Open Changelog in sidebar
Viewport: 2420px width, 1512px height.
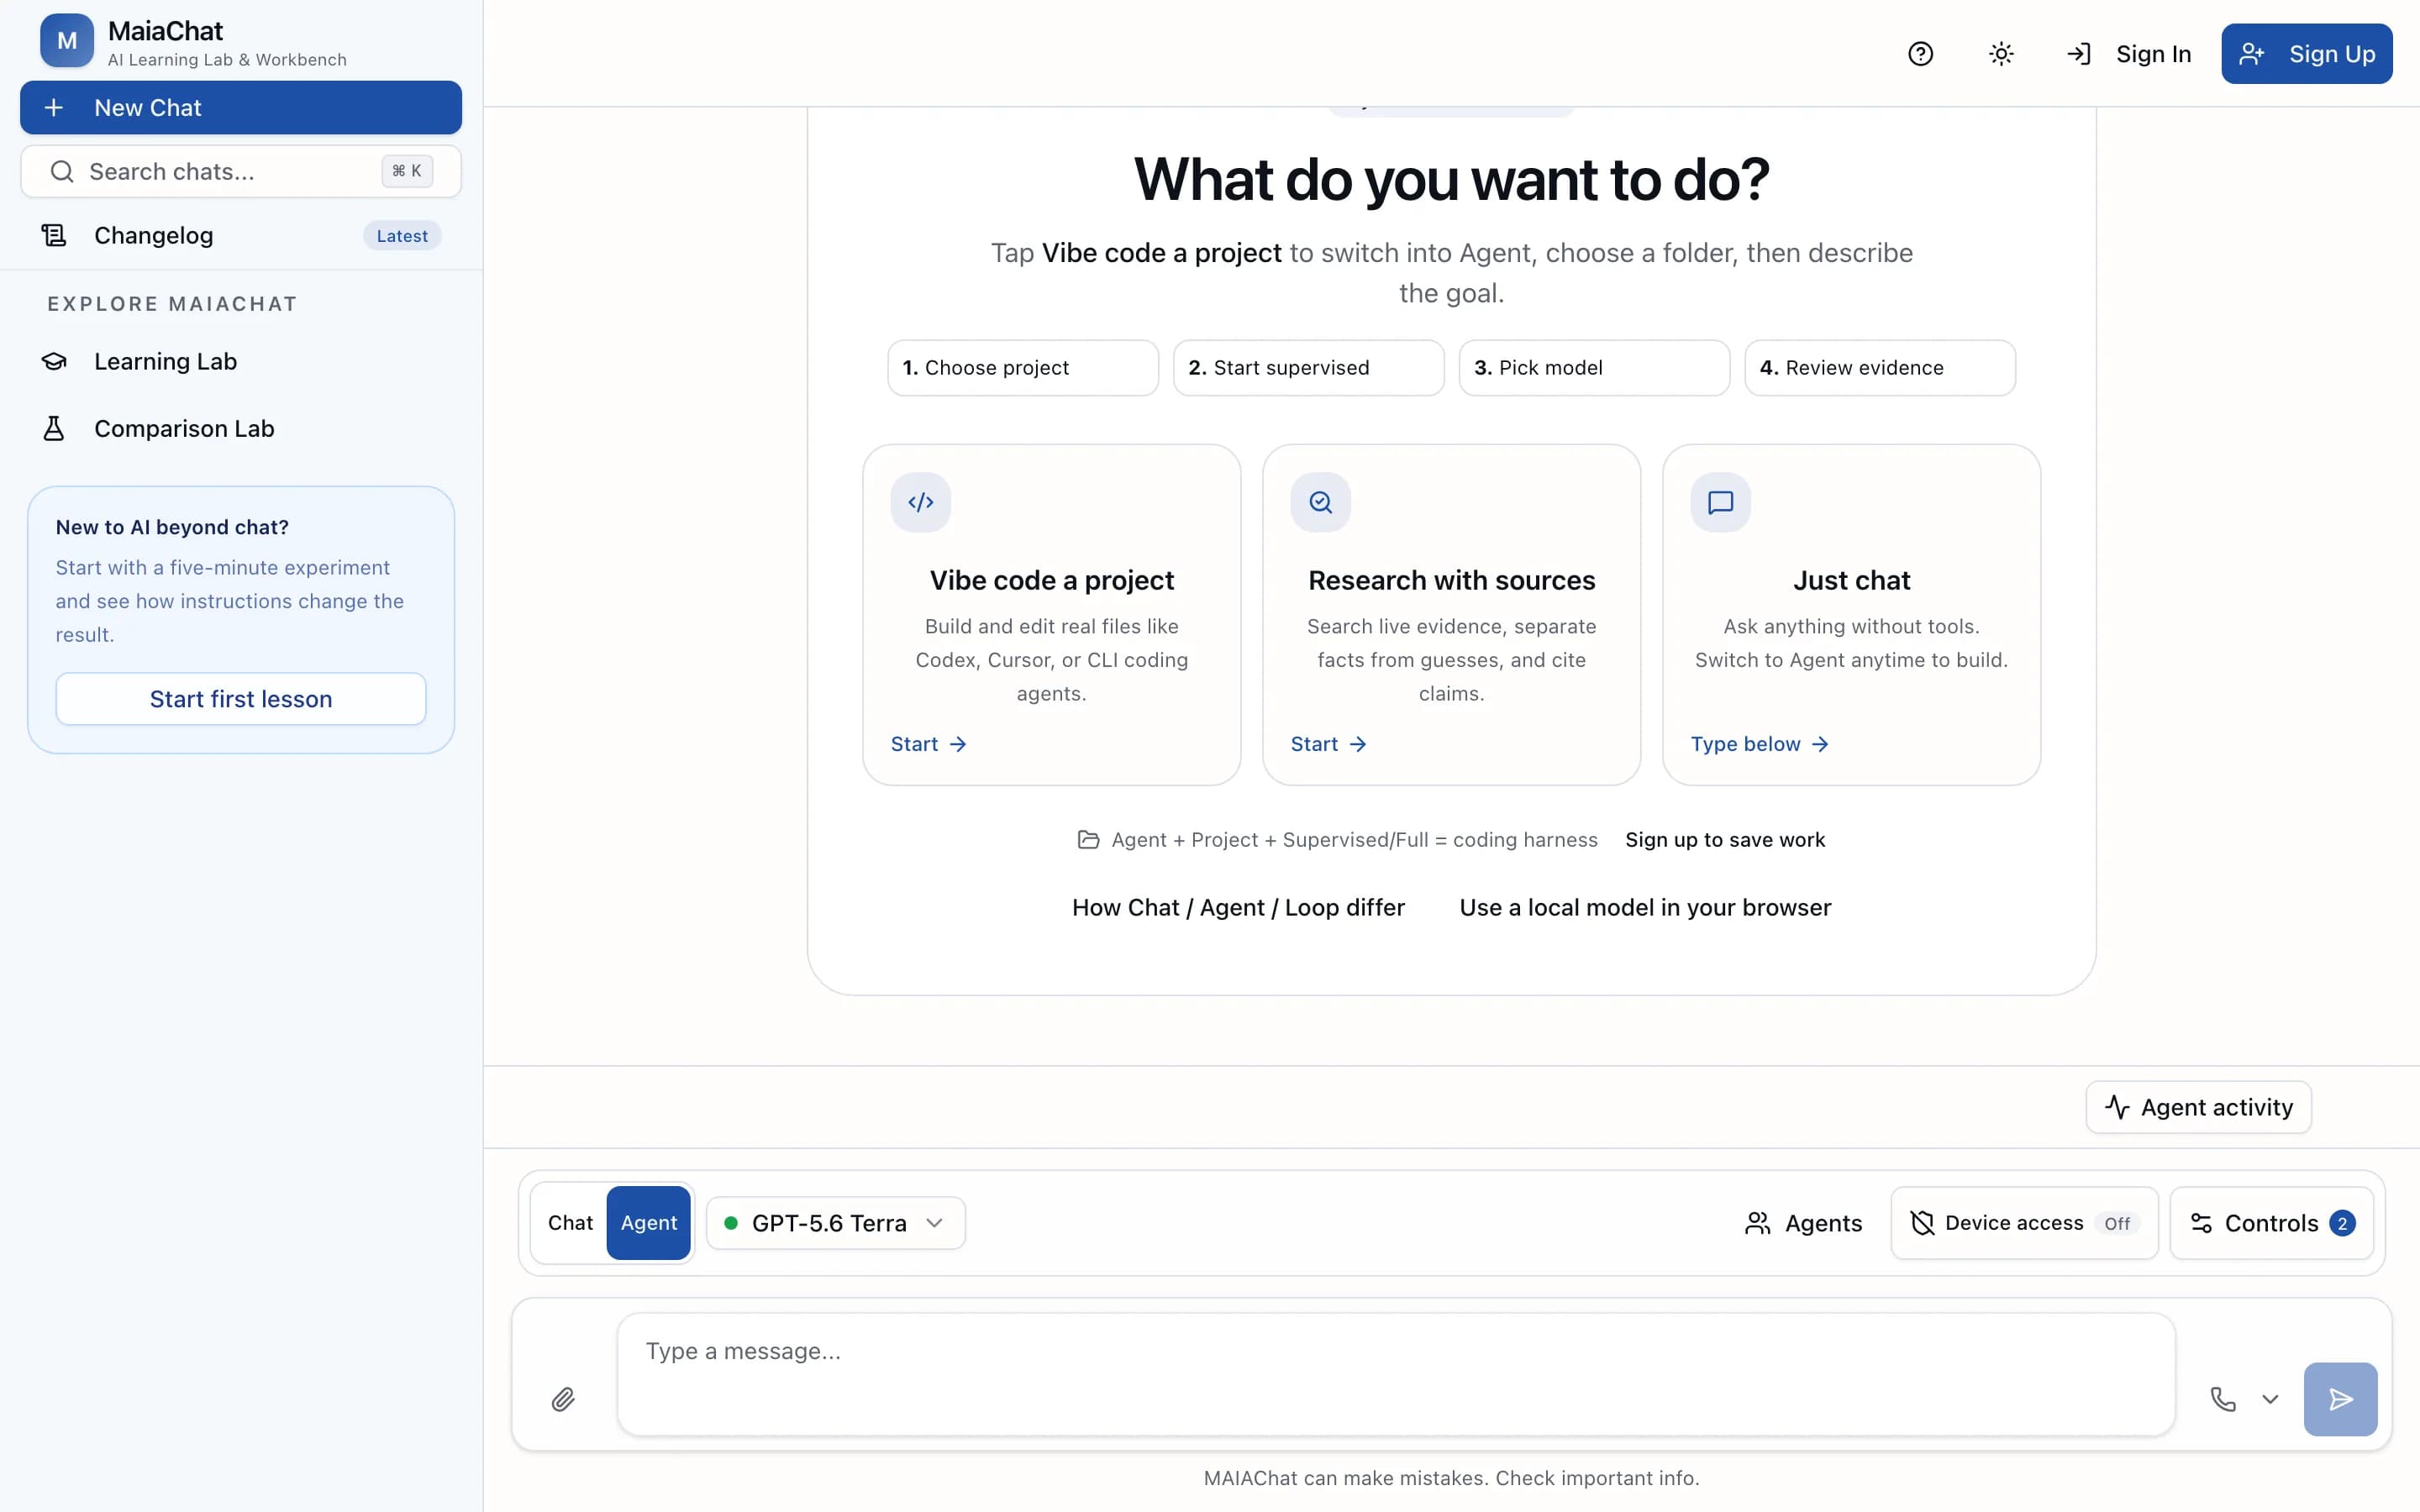point(241,235)
